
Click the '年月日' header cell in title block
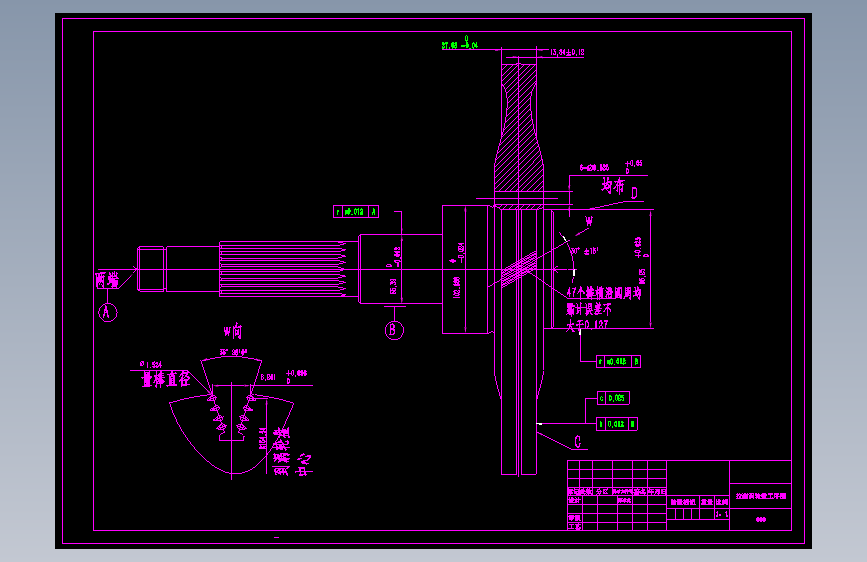[657, 491]
